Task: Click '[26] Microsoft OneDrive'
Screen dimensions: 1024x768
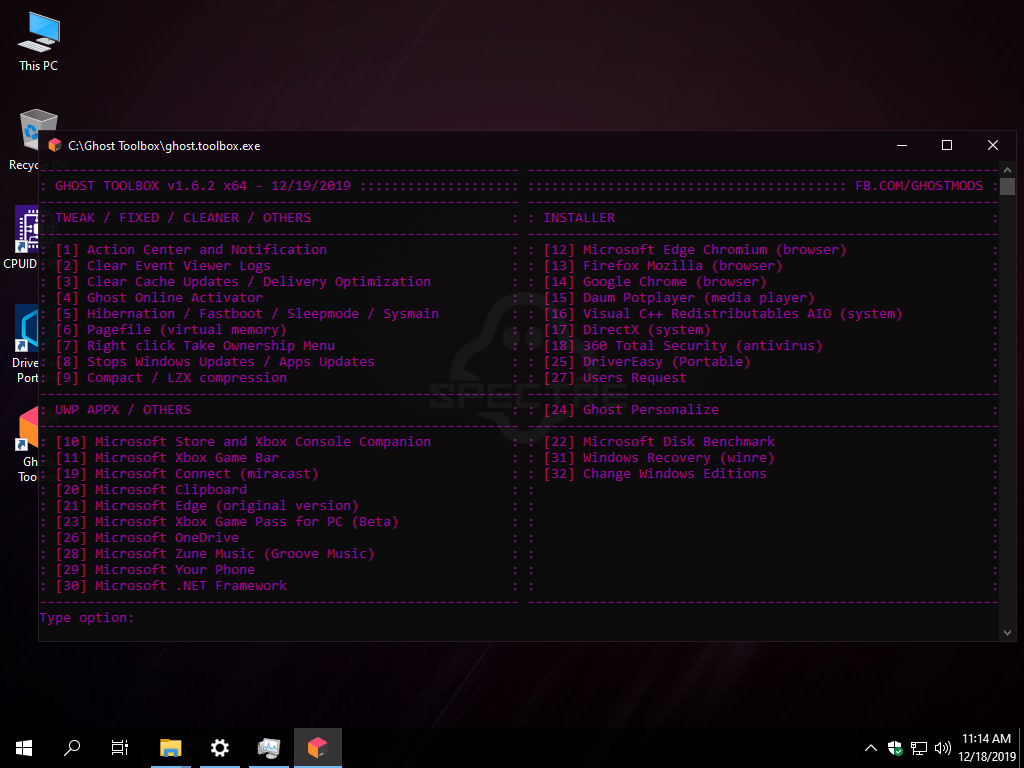Action: tap(148, 537)
